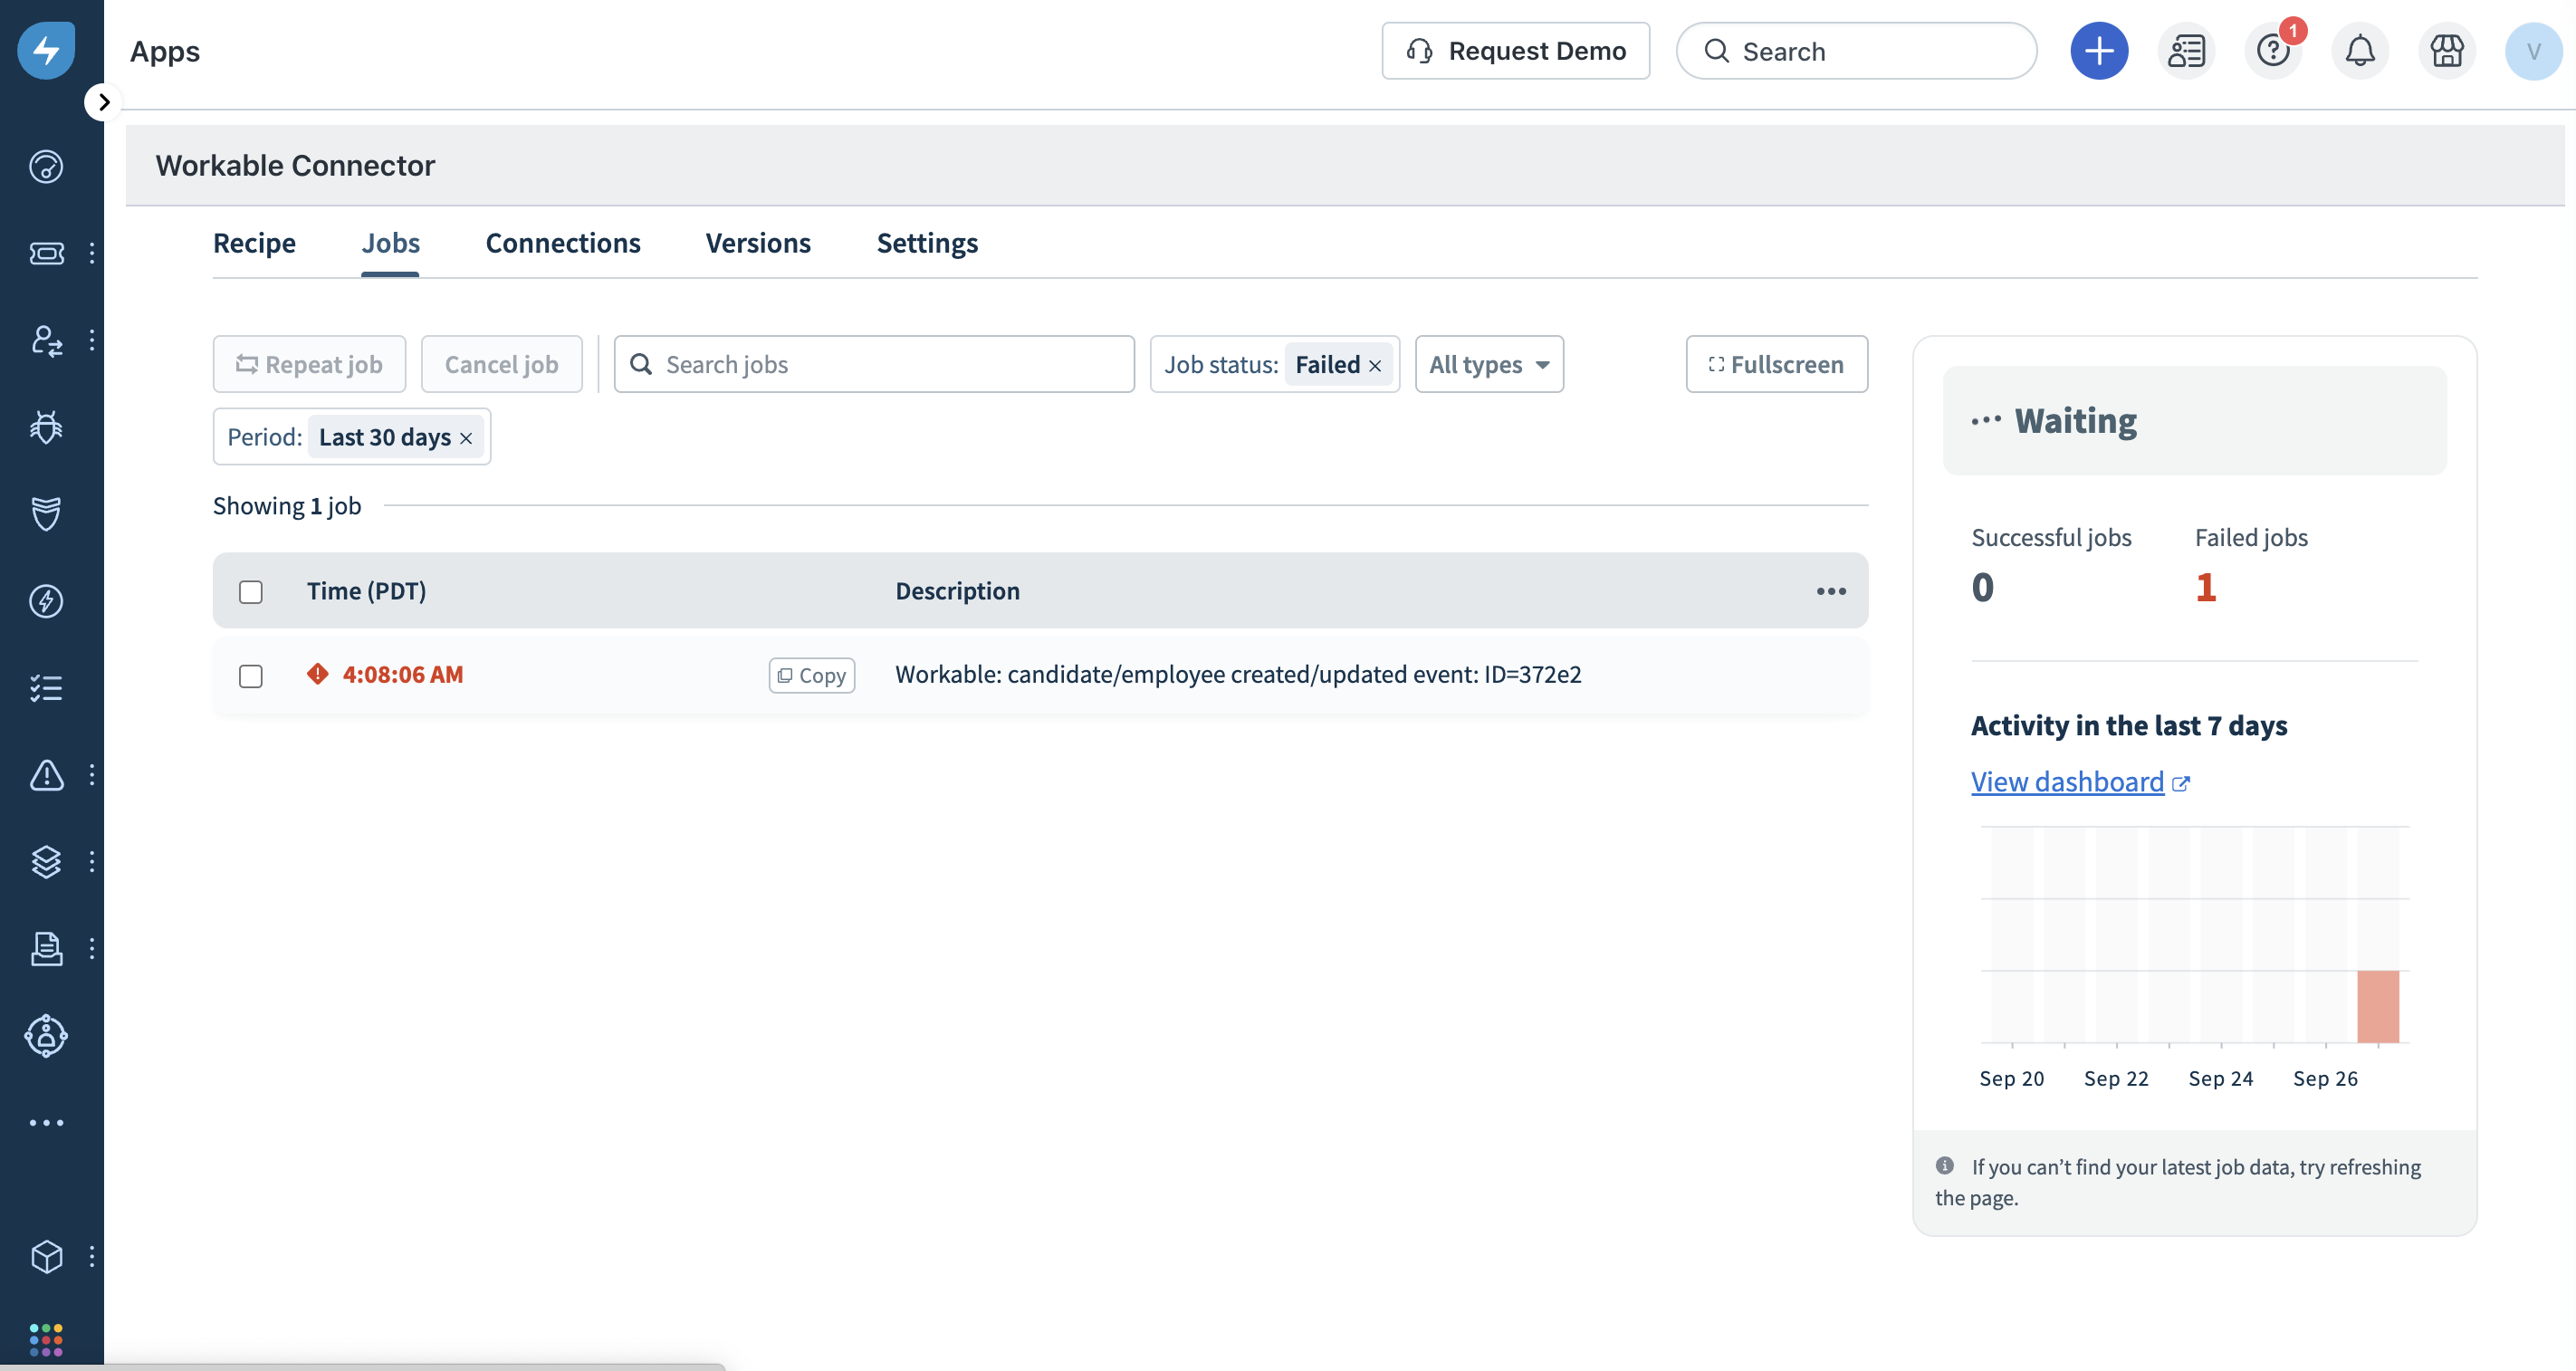The image size is (2576, 1371).
Task: Open the Versions tab
Action: 757,243
